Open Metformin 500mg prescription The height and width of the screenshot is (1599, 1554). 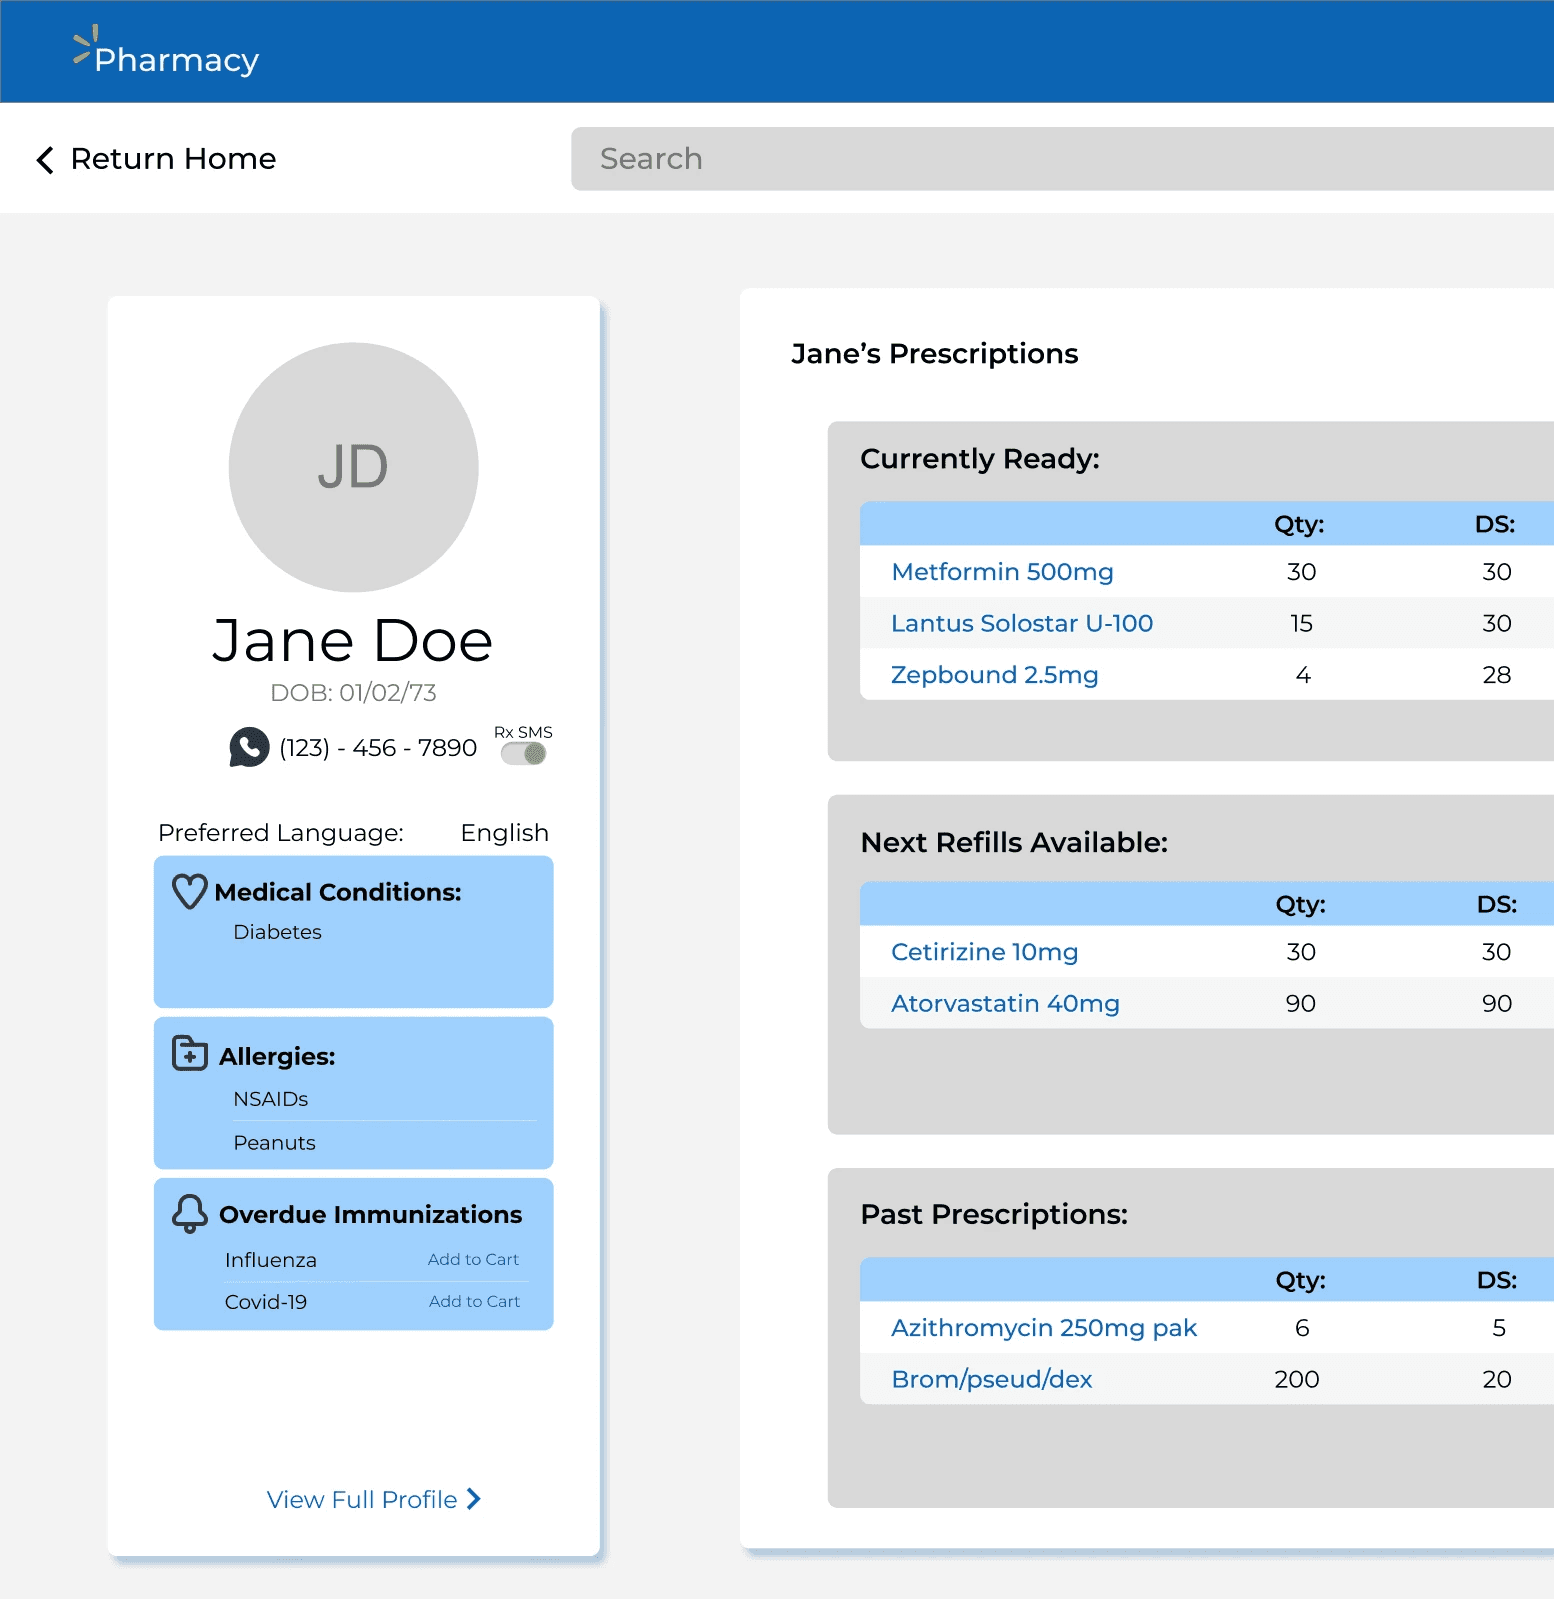[1002, 572]
